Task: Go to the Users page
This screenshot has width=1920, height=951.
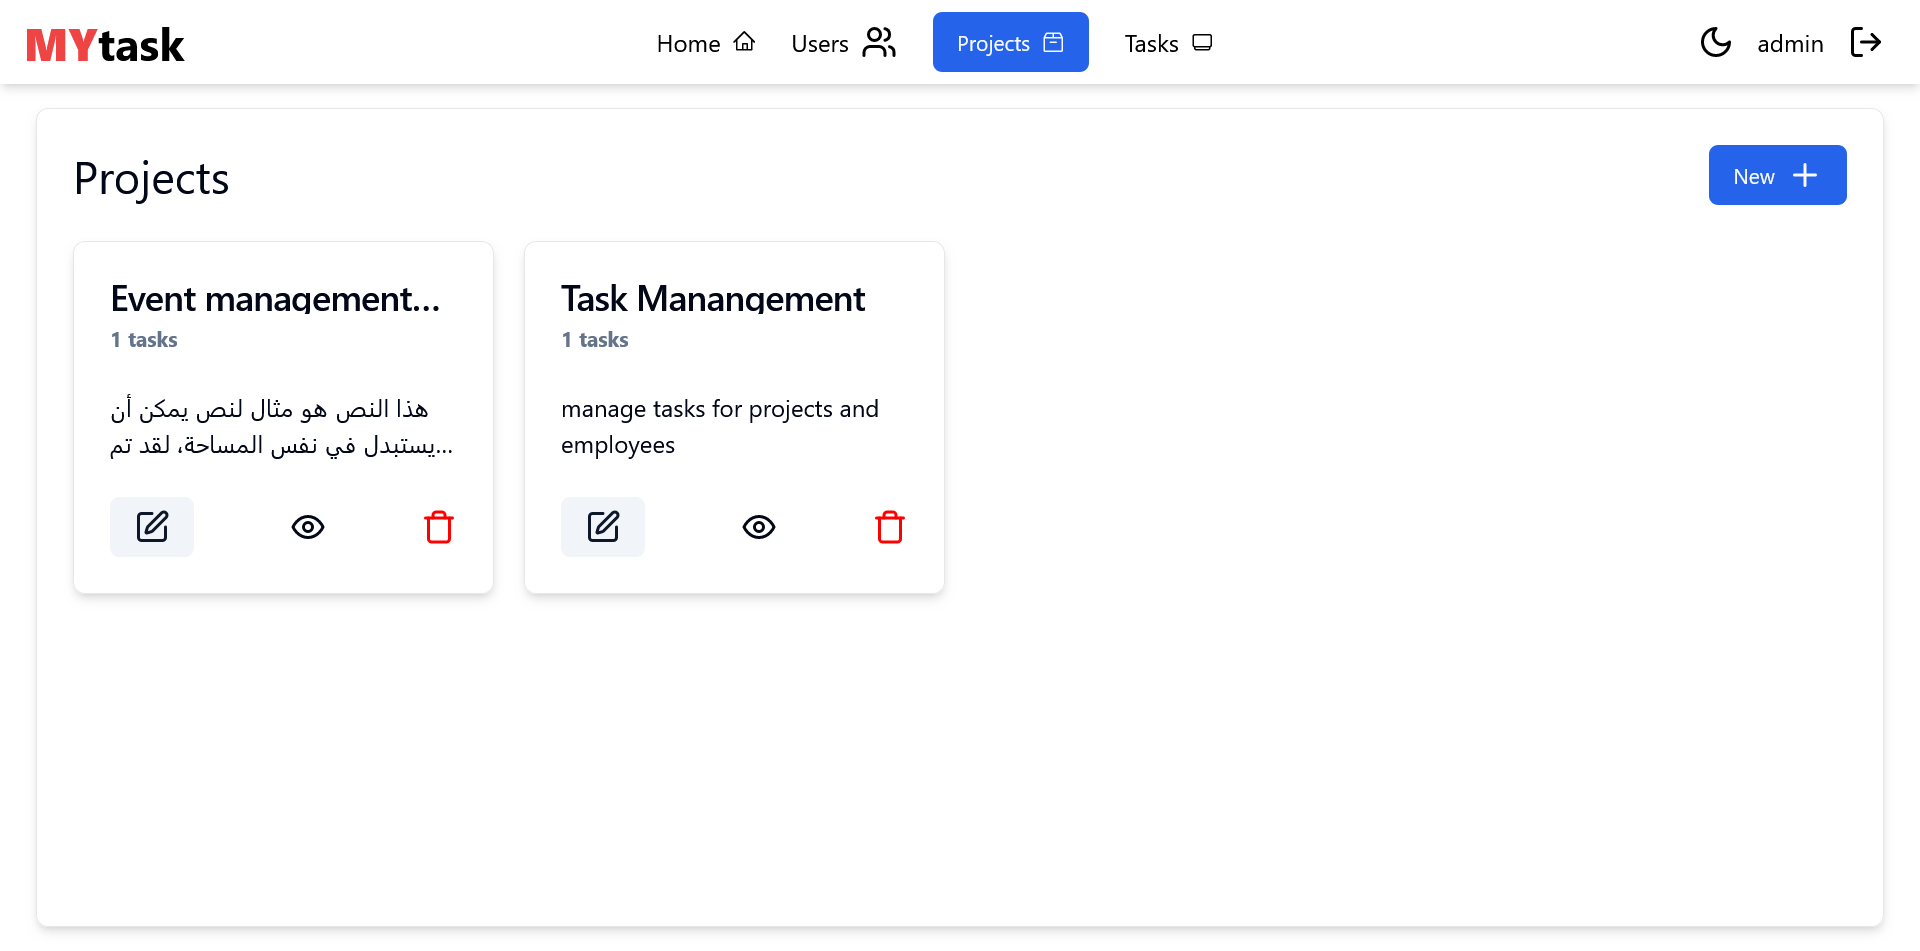Action: [842, 43]
